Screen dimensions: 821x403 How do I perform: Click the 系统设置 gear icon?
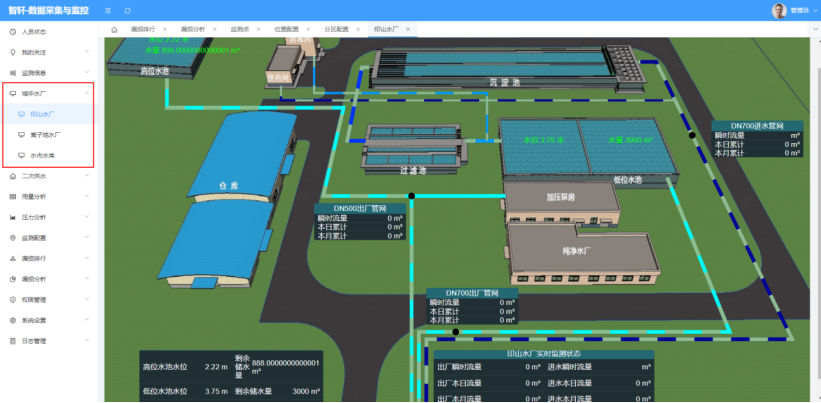pos(13,320)
